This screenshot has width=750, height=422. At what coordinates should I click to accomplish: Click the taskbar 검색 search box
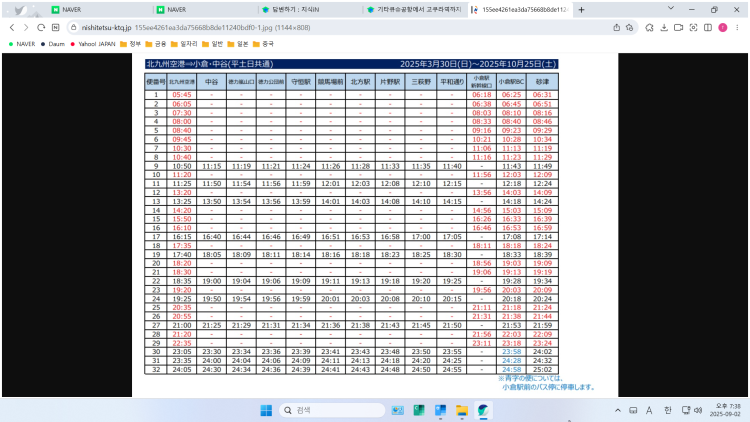pyautogui.click(x=332, y=410)
